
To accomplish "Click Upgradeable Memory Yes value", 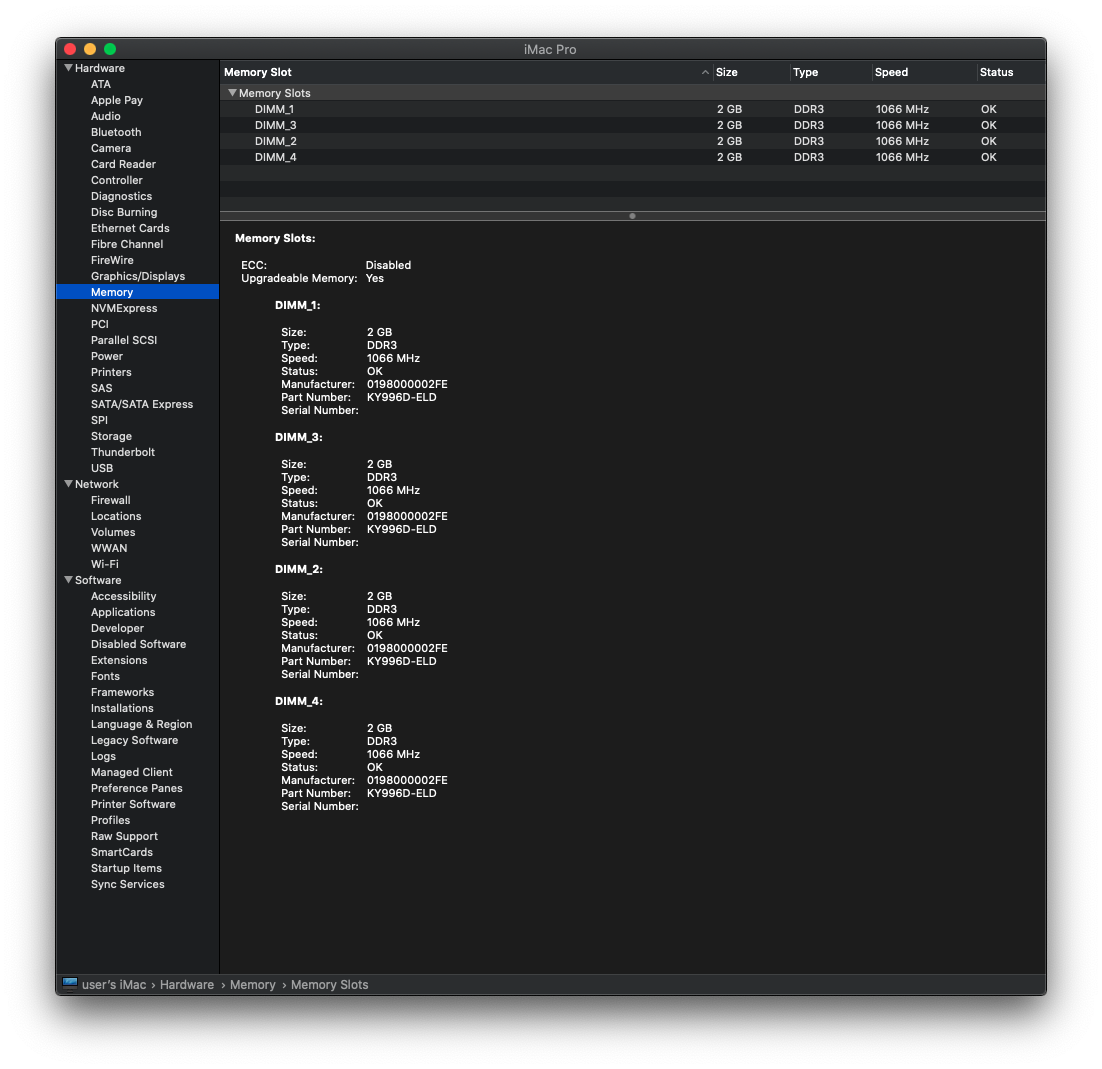I will tap(375, 278).
